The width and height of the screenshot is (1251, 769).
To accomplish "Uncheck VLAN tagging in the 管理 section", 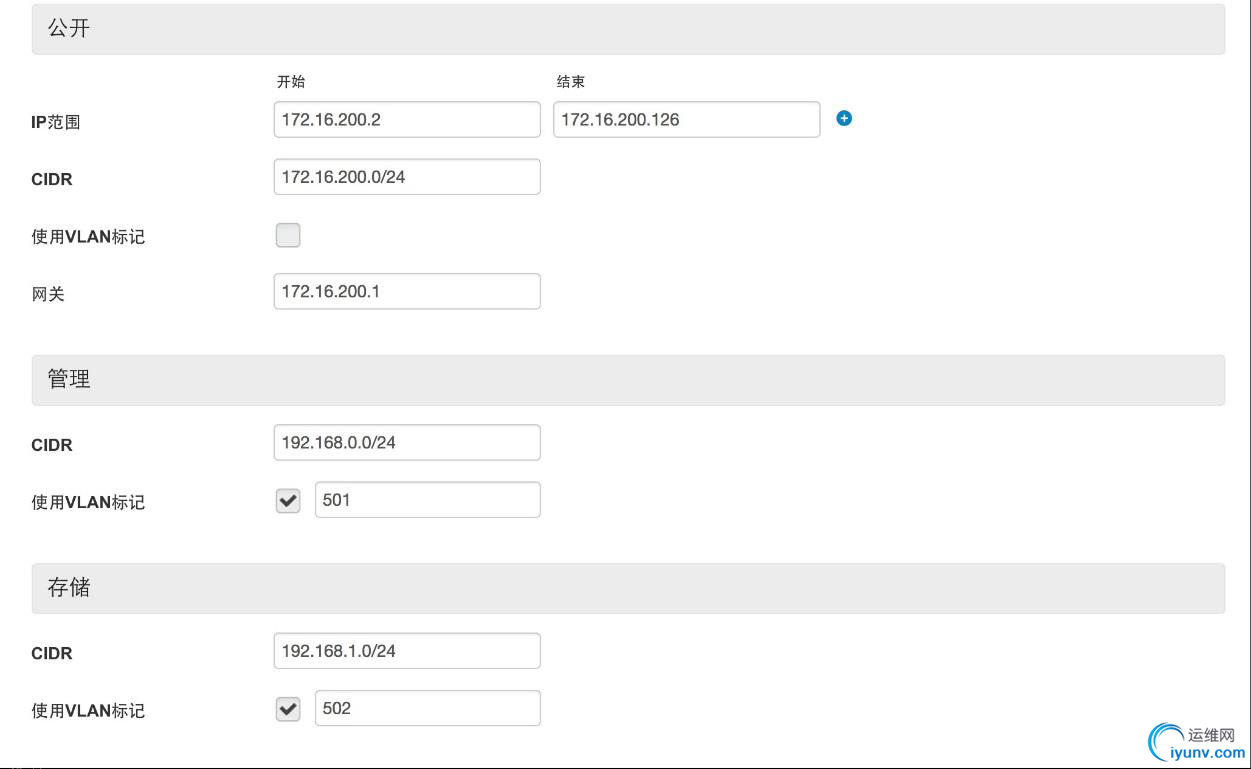I will tap(288, 501).
